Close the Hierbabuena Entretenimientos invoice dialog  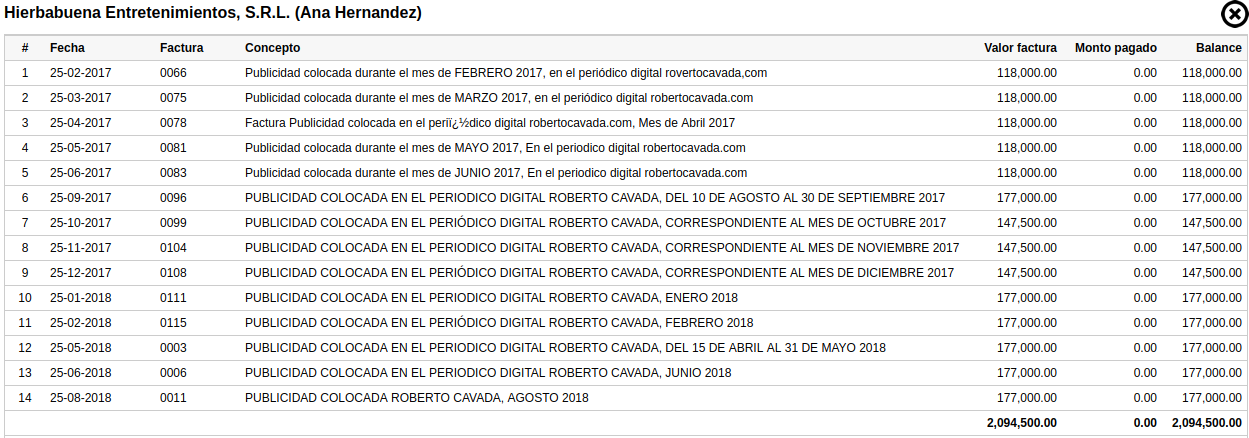point(1235,14)
